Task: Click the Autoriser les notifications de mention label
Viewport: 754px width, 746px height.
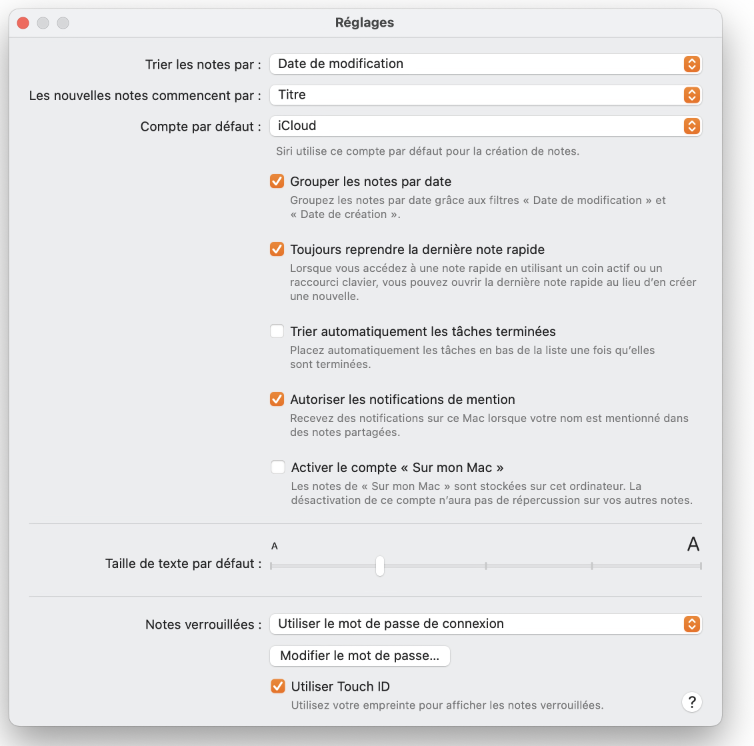Action: click(x=402, y=399)
